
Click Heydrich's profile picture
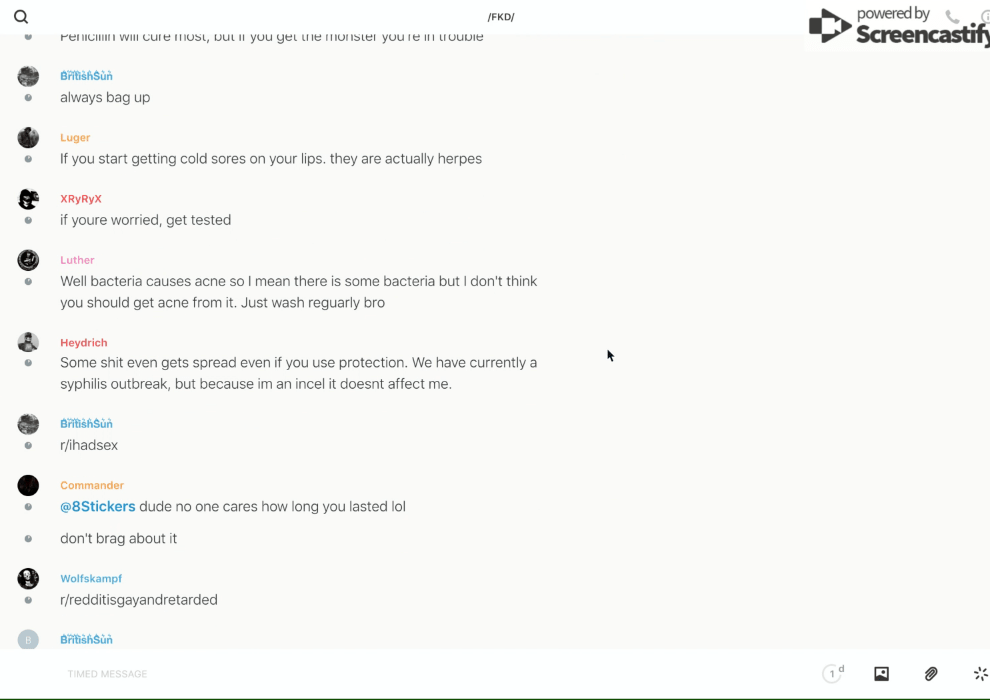pos(28,342)
